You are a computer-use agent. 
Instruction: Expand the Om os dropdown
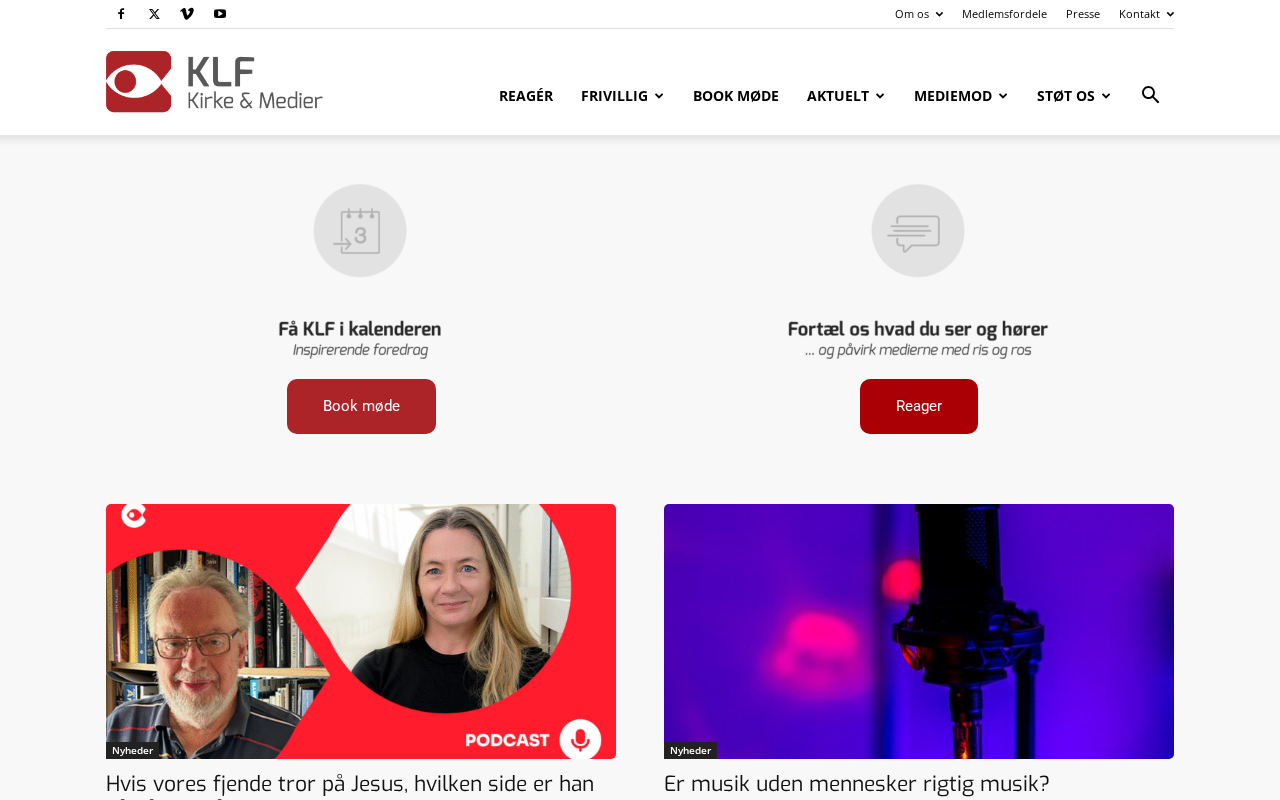tap(919, 14)
